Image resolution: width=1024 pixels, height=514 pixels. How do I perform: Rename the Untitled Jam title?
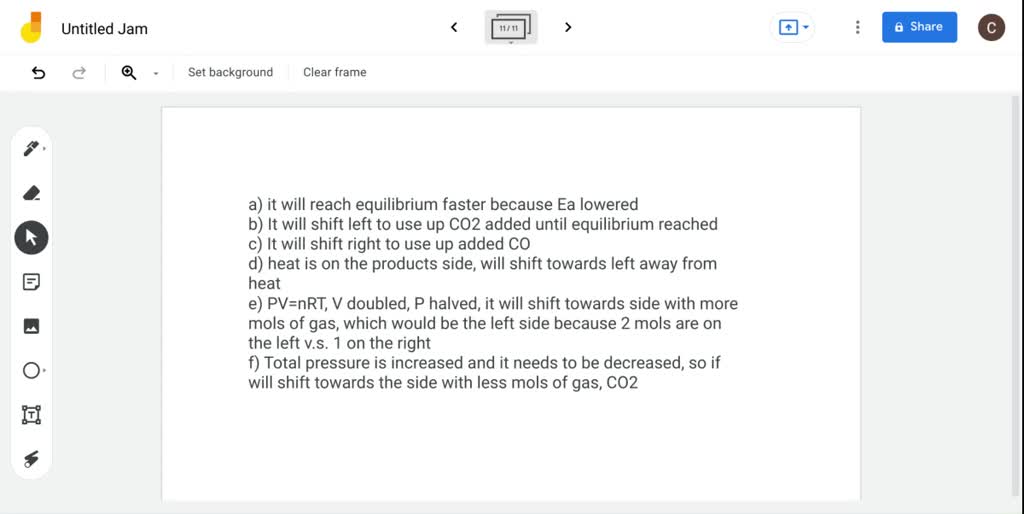click(104, 28)
